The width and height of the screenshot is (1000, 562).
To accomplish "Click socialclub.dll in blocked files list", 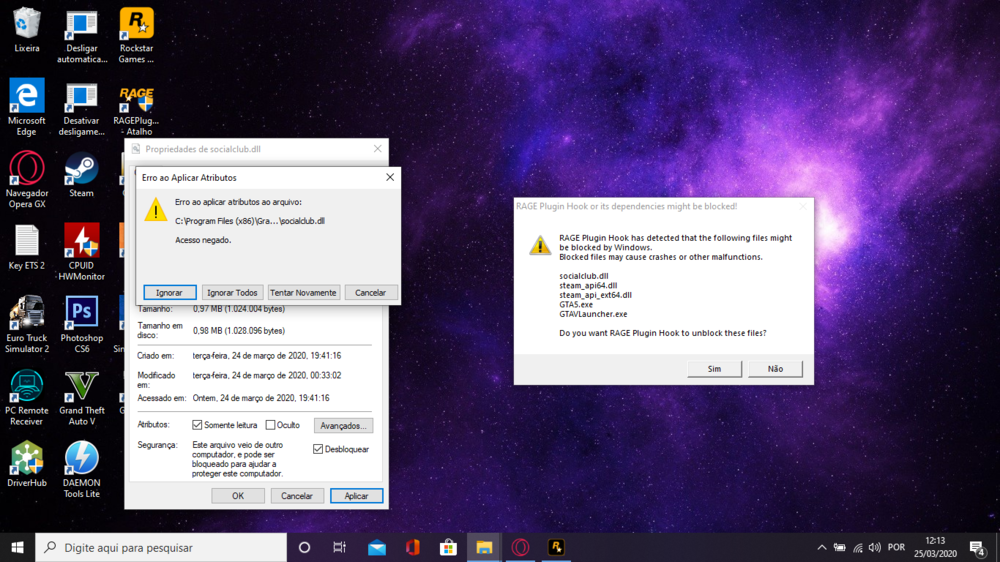I will tap(584, 276).
